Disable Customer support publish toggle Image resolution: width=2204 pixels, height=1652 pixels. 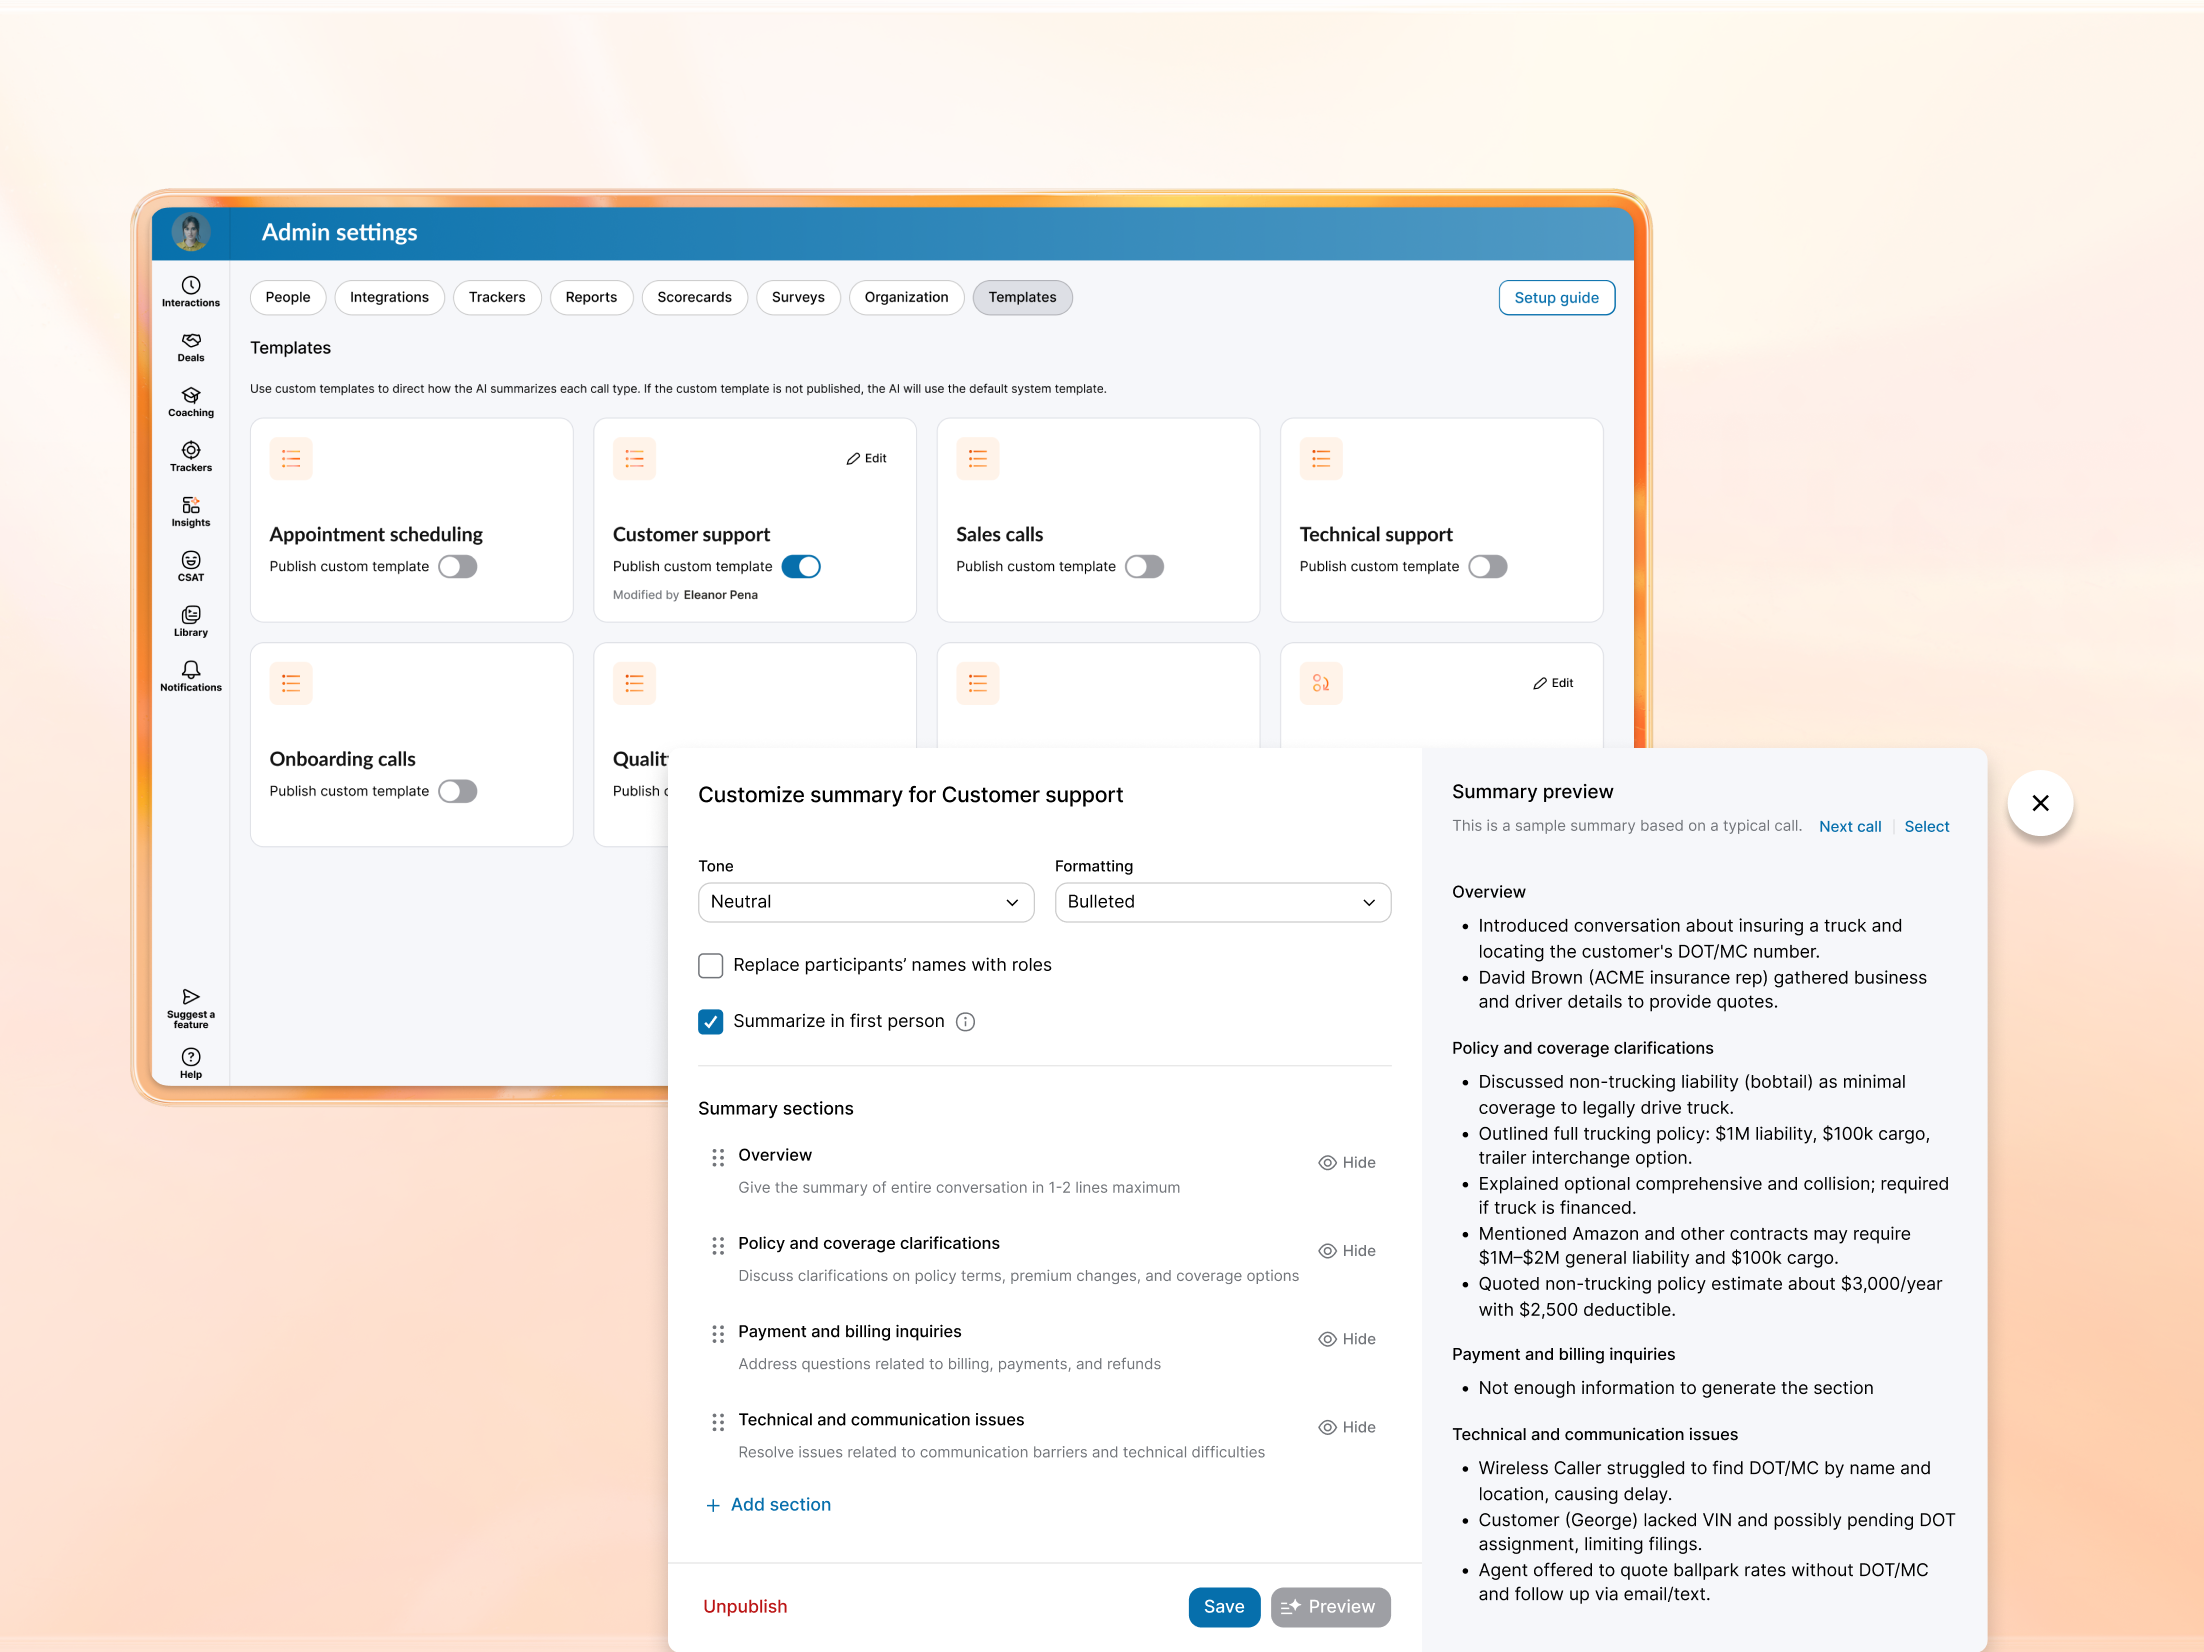(x=801, y=566)
